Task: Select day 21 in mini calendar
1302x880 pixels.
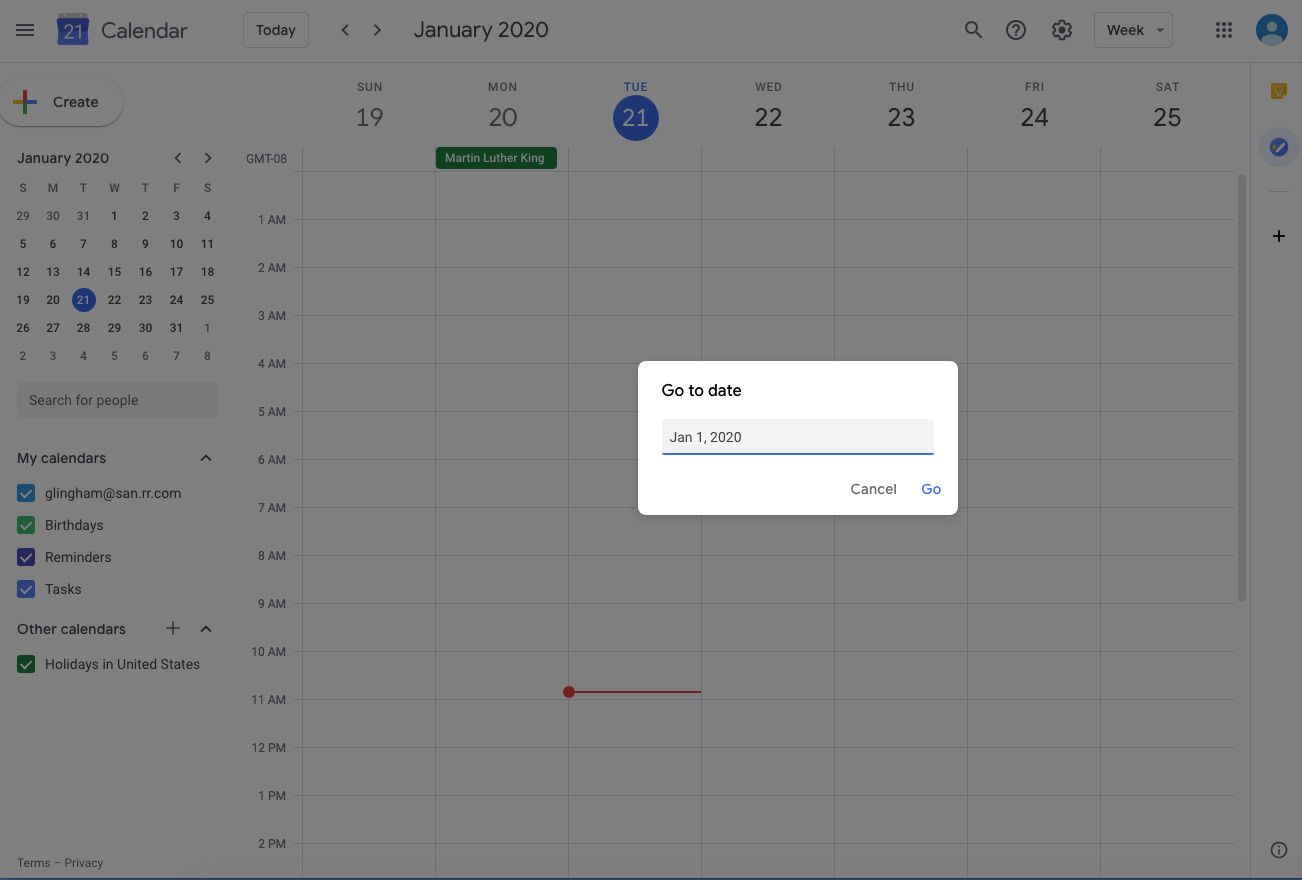Action: tap(84, 299)
